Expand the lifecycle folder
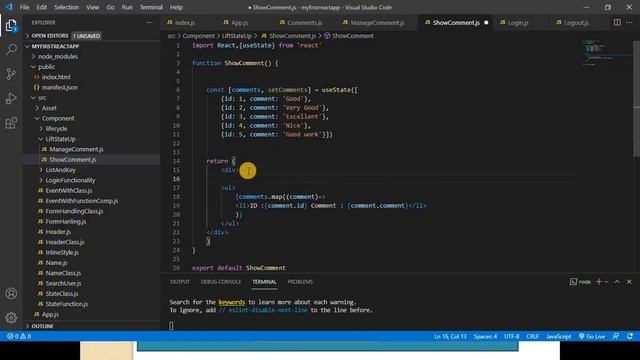Viewport: 640px width, 360px height. coord(56,129)
